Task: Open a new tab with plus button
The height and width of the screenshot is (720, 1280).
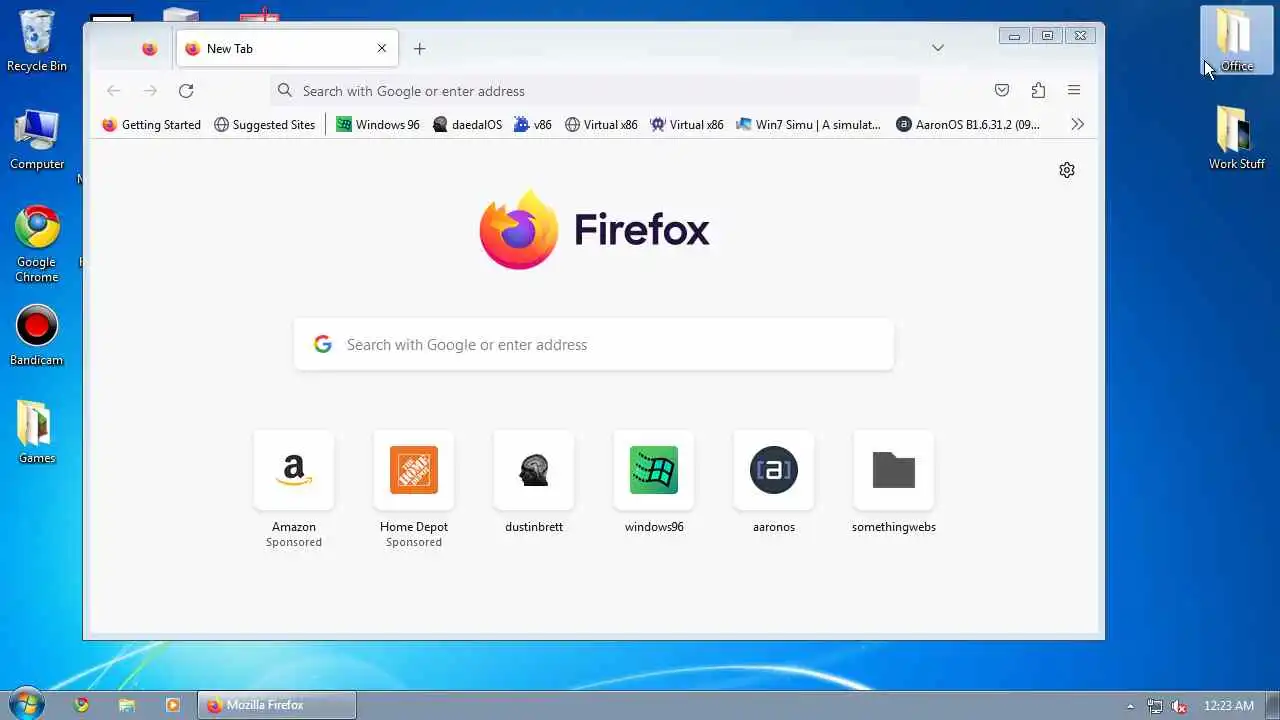Action: [x=420, y=48]
